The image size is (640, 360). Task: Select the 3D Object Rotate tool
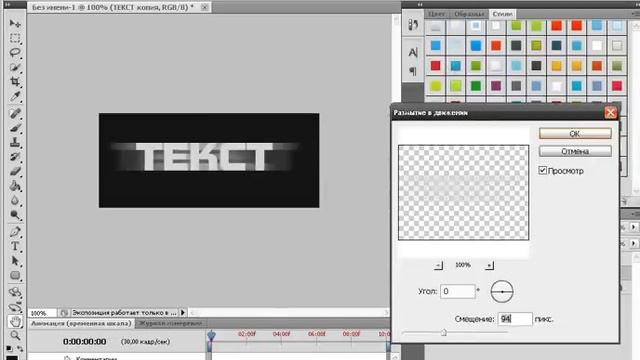15,292
